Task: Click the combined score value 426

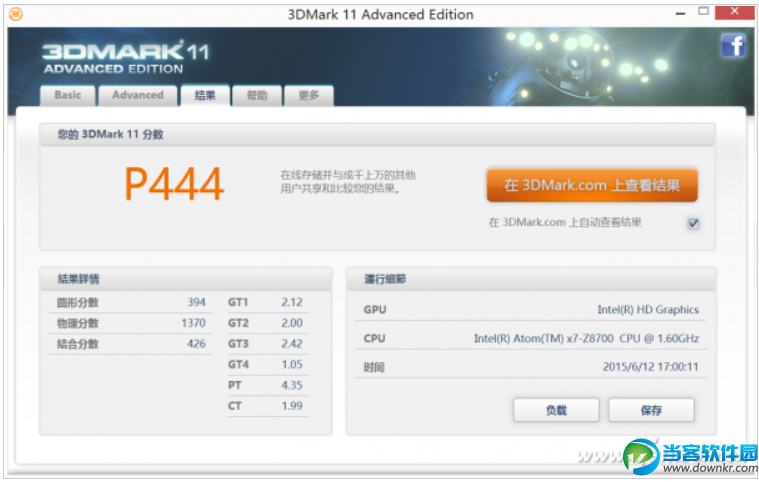Action: tap(197, 344)
